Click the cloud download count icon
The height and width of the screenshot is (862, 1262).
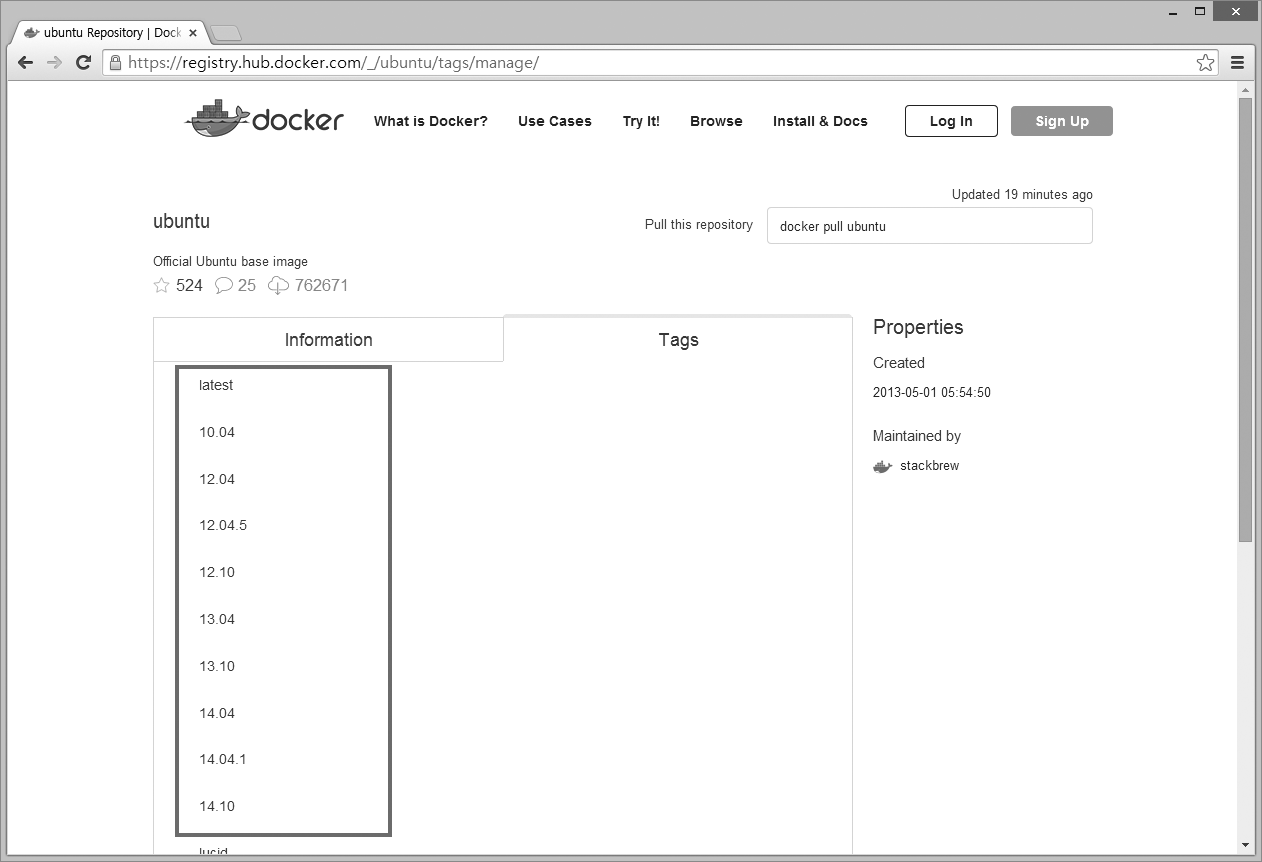click(x=278, y=286)
